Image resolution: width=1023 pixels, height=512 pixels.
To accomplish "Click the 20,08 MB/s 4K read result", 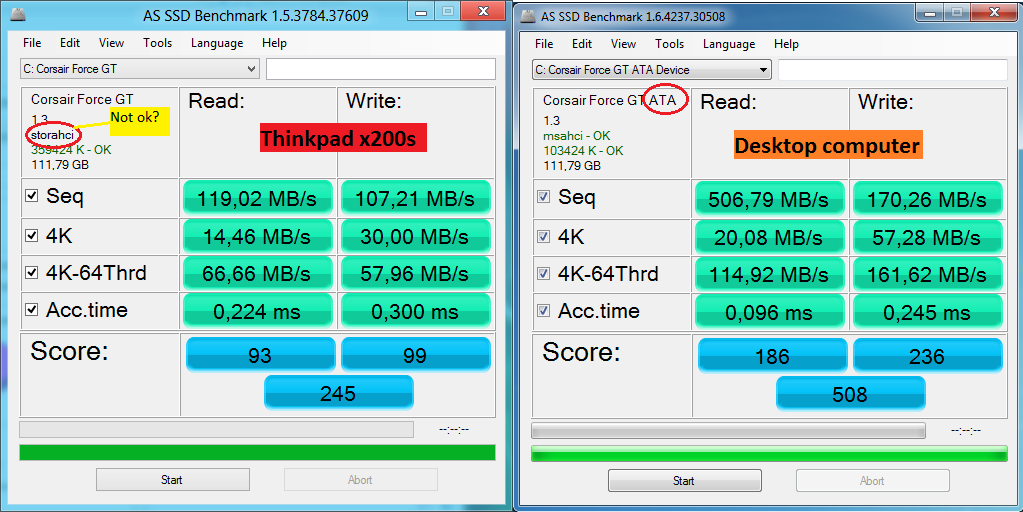I will (770, 237).
